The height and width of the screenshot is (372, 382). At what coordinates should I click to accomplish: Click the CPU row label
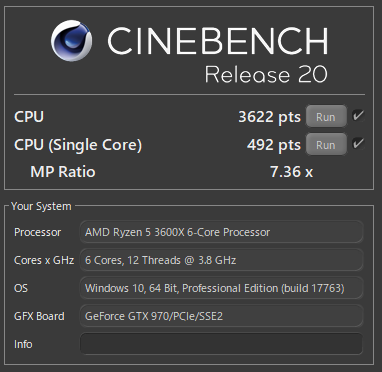click(29, 117)
